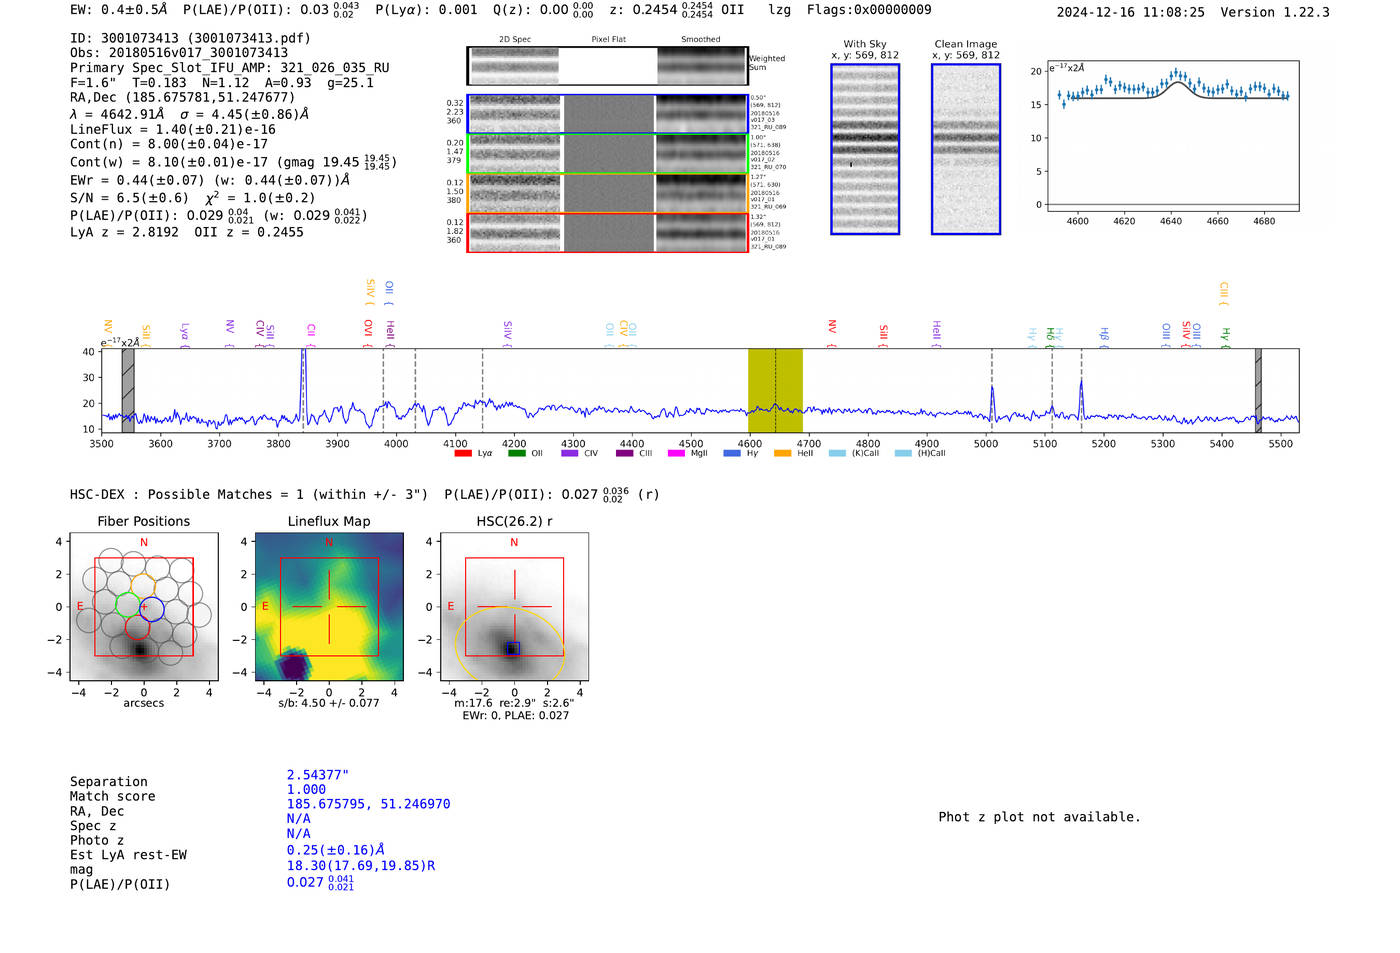The height and width of the screenshot is (953, 1400).
Task: Open the Fiber Positions image panel
Action: [x=144, y=606]
